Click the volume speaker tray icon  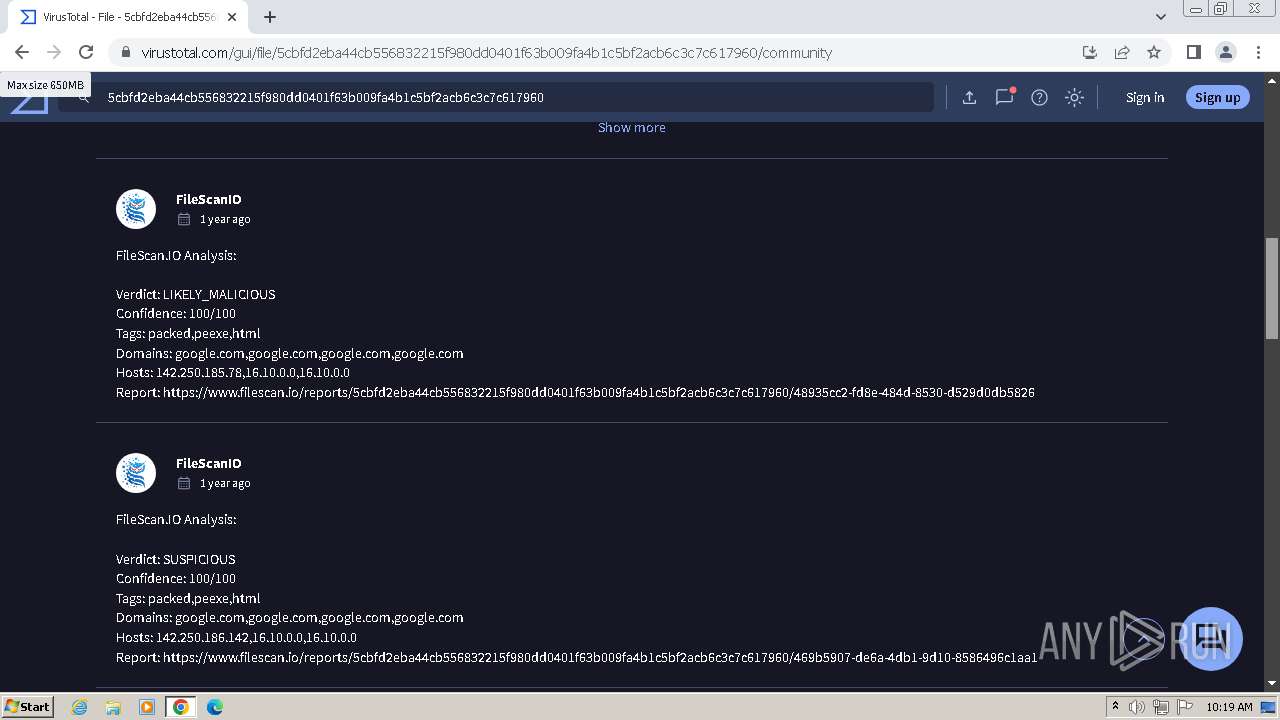(1137, 707)
